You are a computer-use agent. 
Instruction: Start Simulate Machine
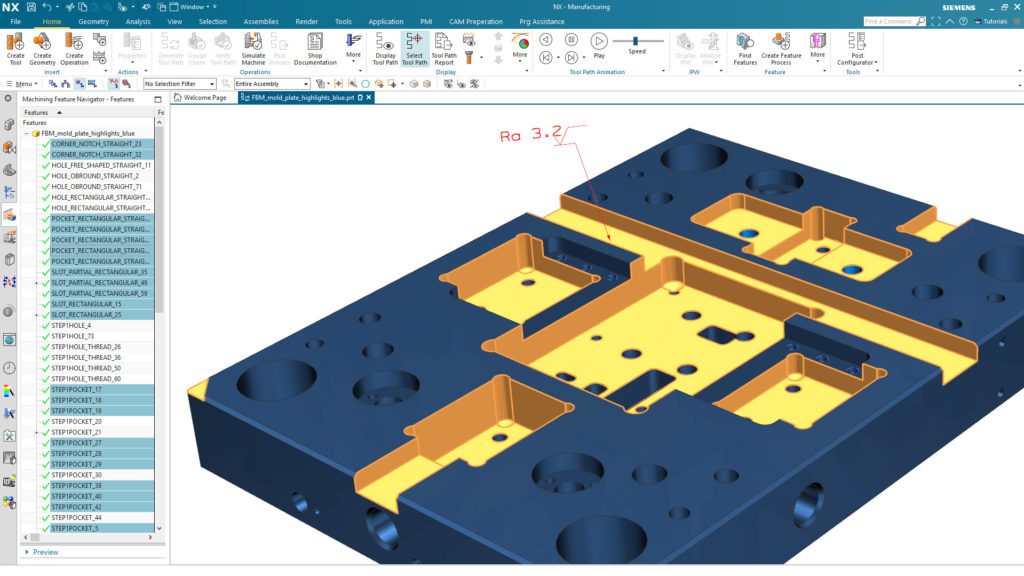(x=253, y=49)
